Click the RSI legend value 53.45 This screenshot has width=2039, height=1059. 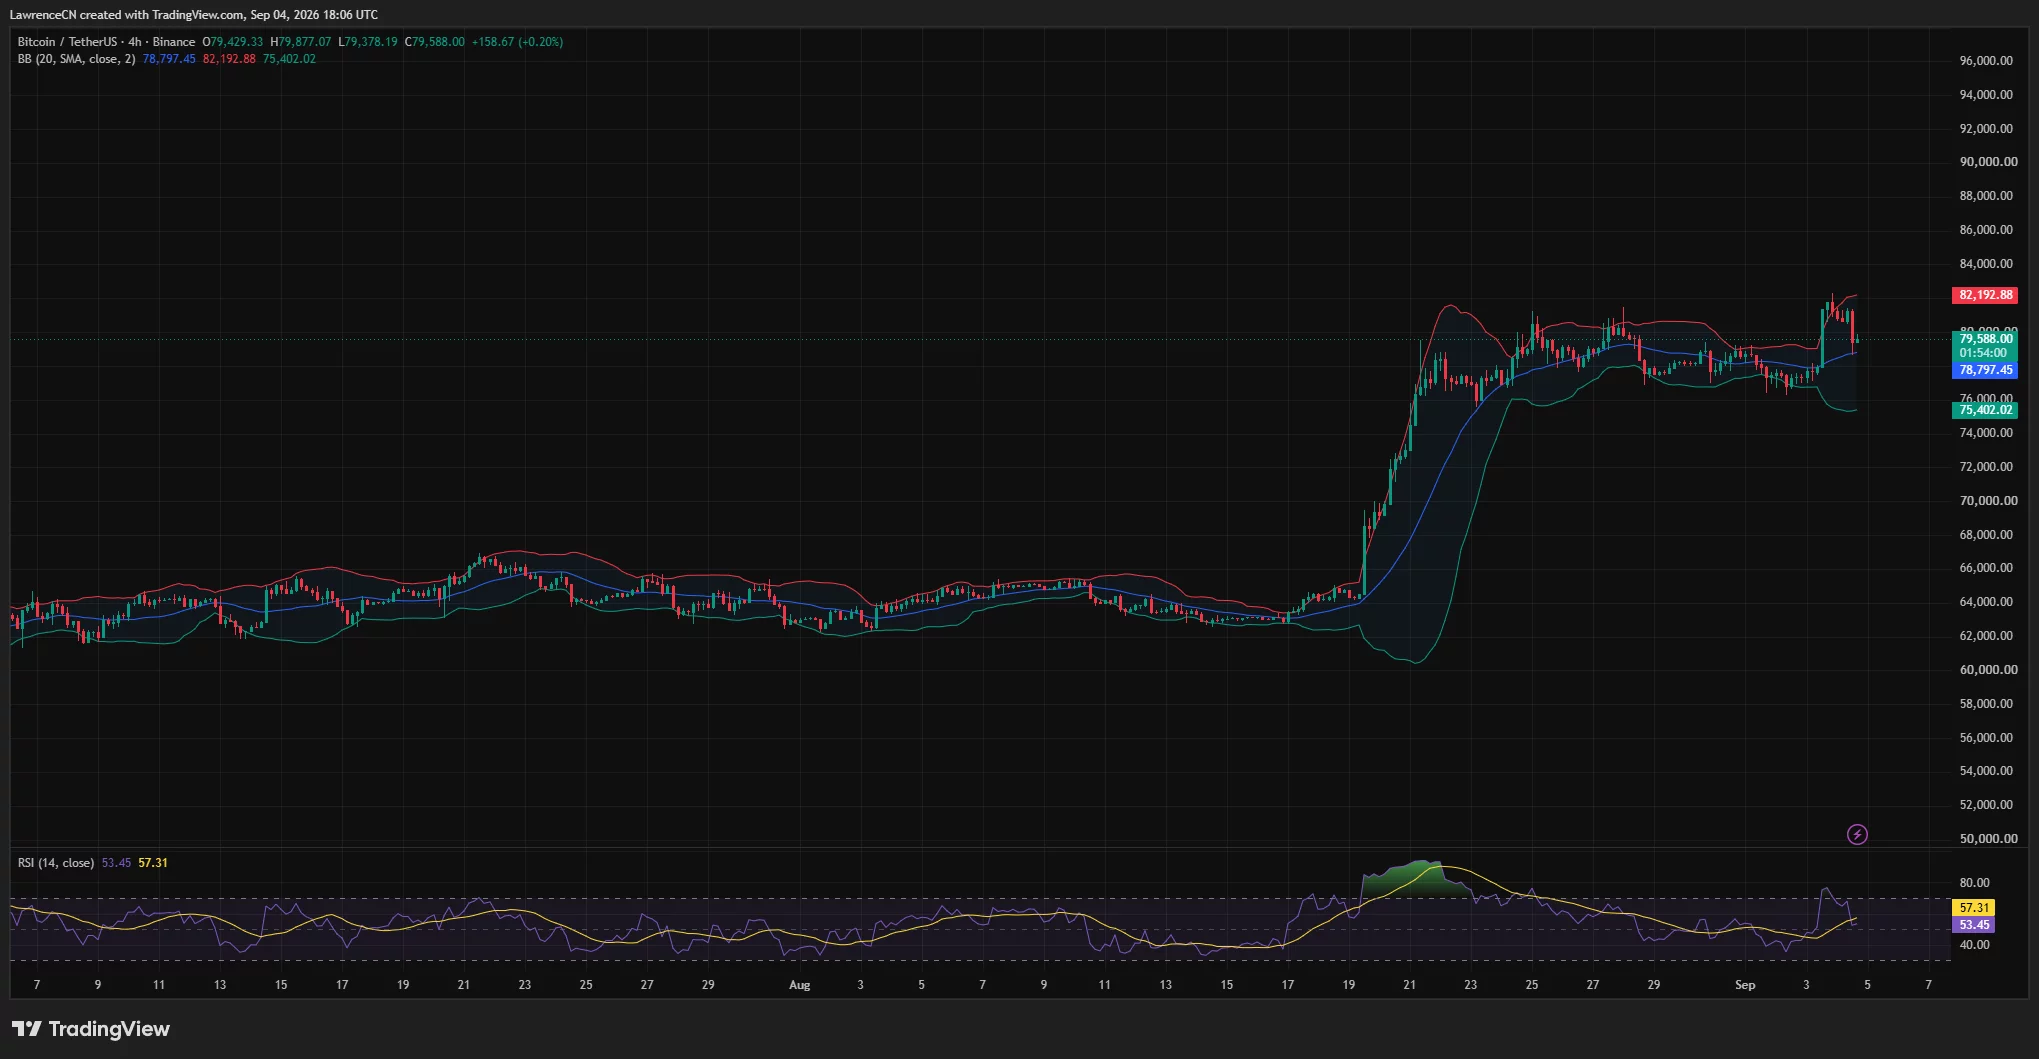point(116,863)
